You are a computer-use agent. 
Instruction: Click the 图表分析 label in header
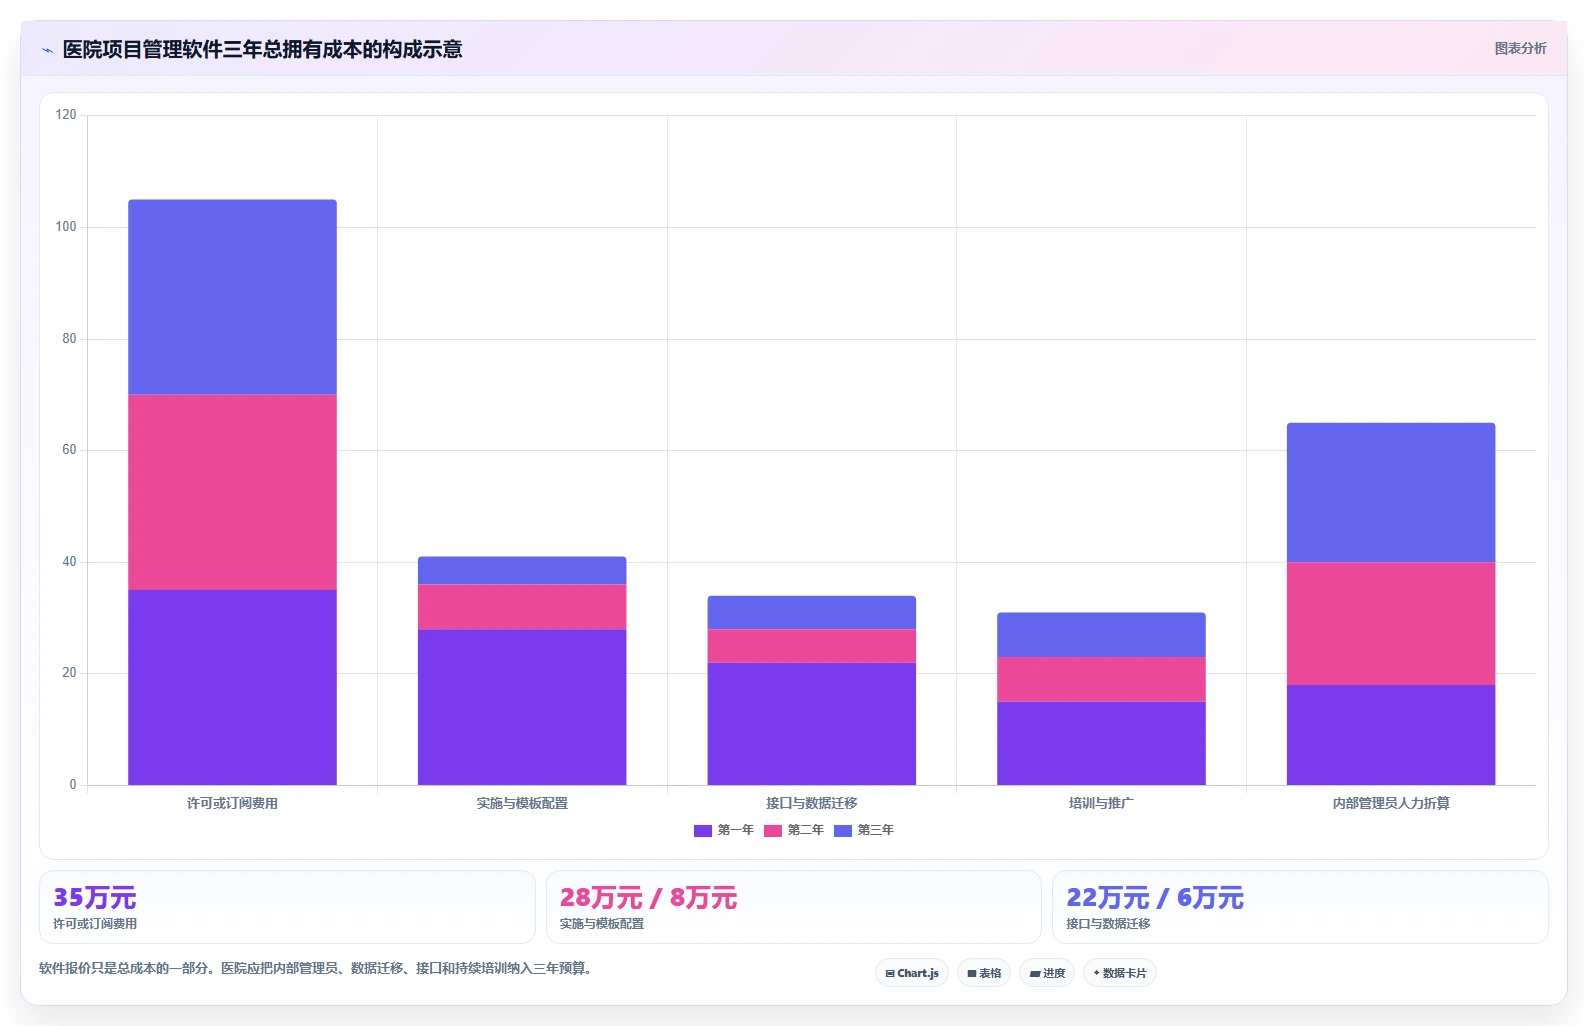pyautogui.click(x=1520, y=48)
